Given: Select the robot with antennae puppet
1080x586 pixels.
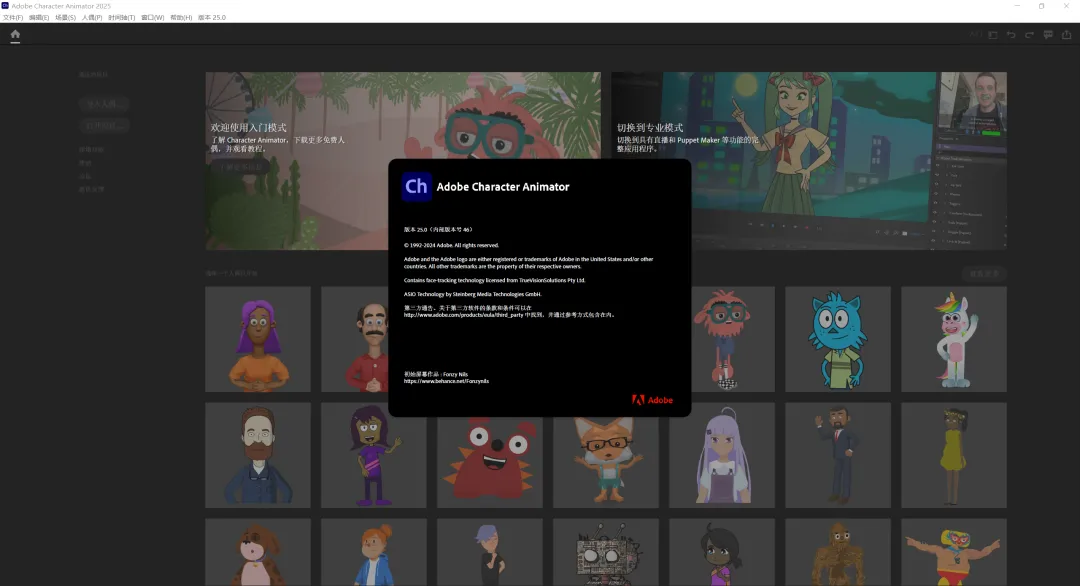Looking at the screenshot, I should pos(605,552).
